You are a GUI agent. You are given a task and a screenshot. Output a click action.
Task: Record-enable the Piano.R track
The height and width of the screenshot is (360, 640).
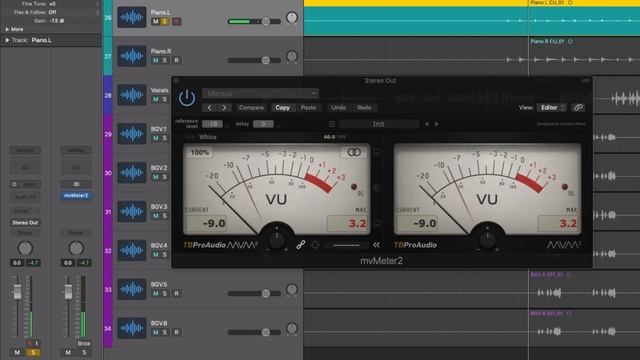(176, 60)
